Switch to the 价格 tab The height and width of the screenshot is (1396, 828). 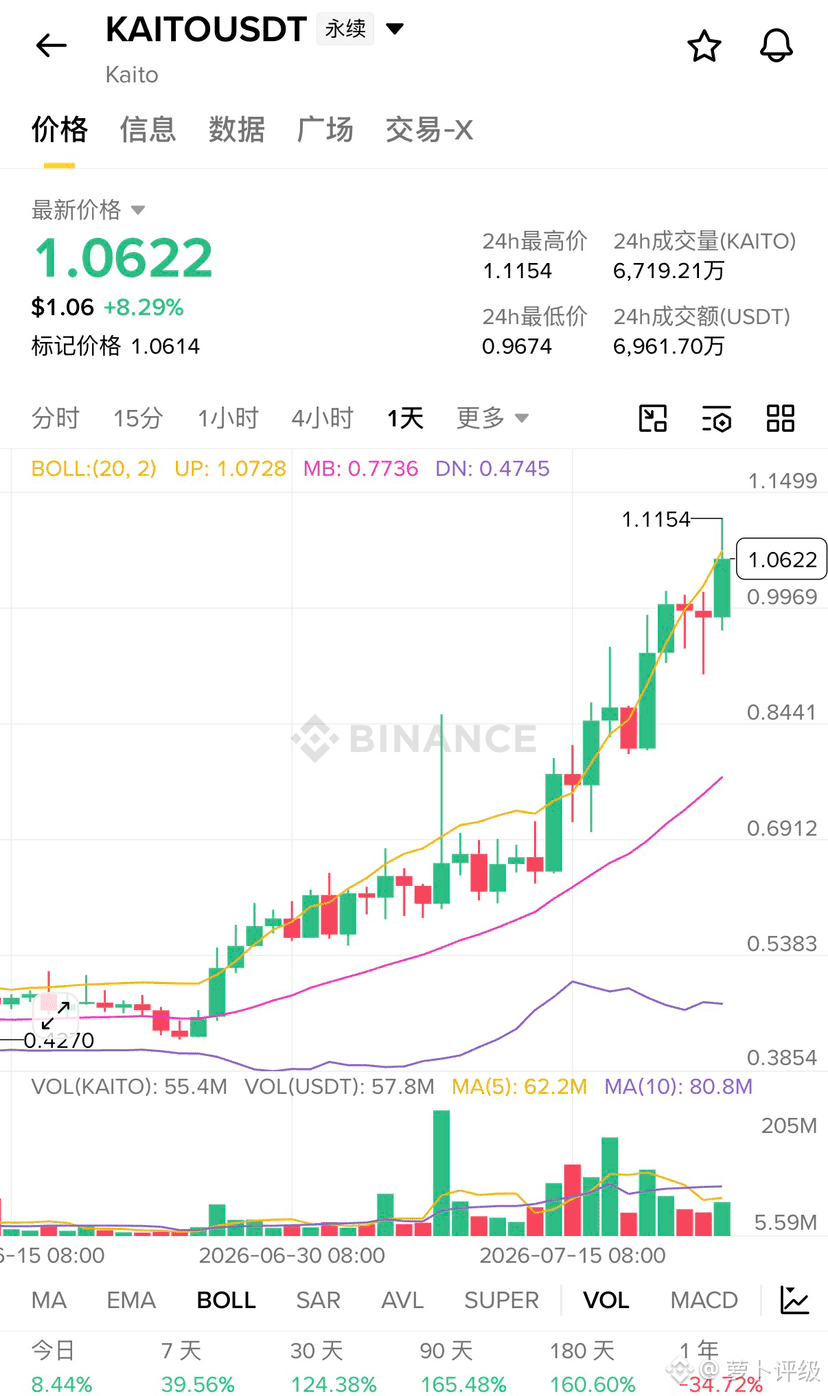60,130
